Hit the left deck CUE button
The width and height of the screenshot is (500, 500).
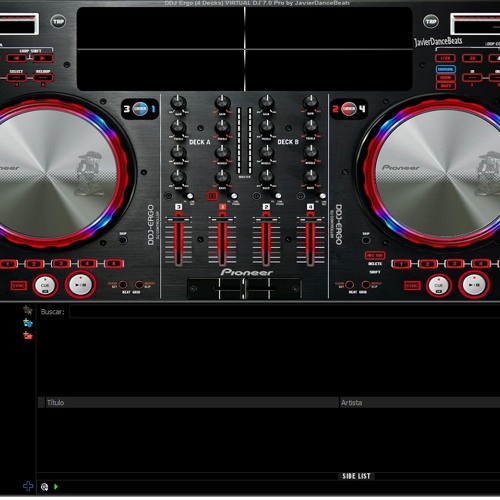tap(45, 285)
